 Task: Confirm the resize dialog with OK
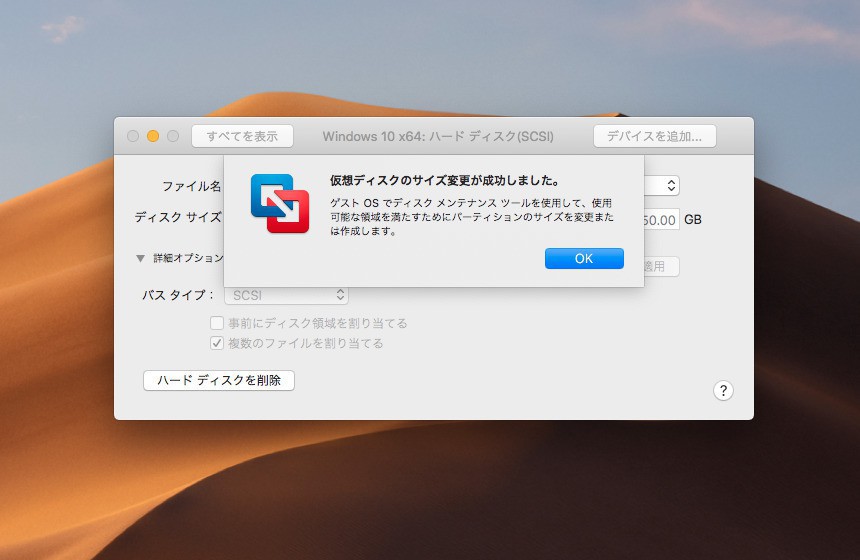[584, 258]
